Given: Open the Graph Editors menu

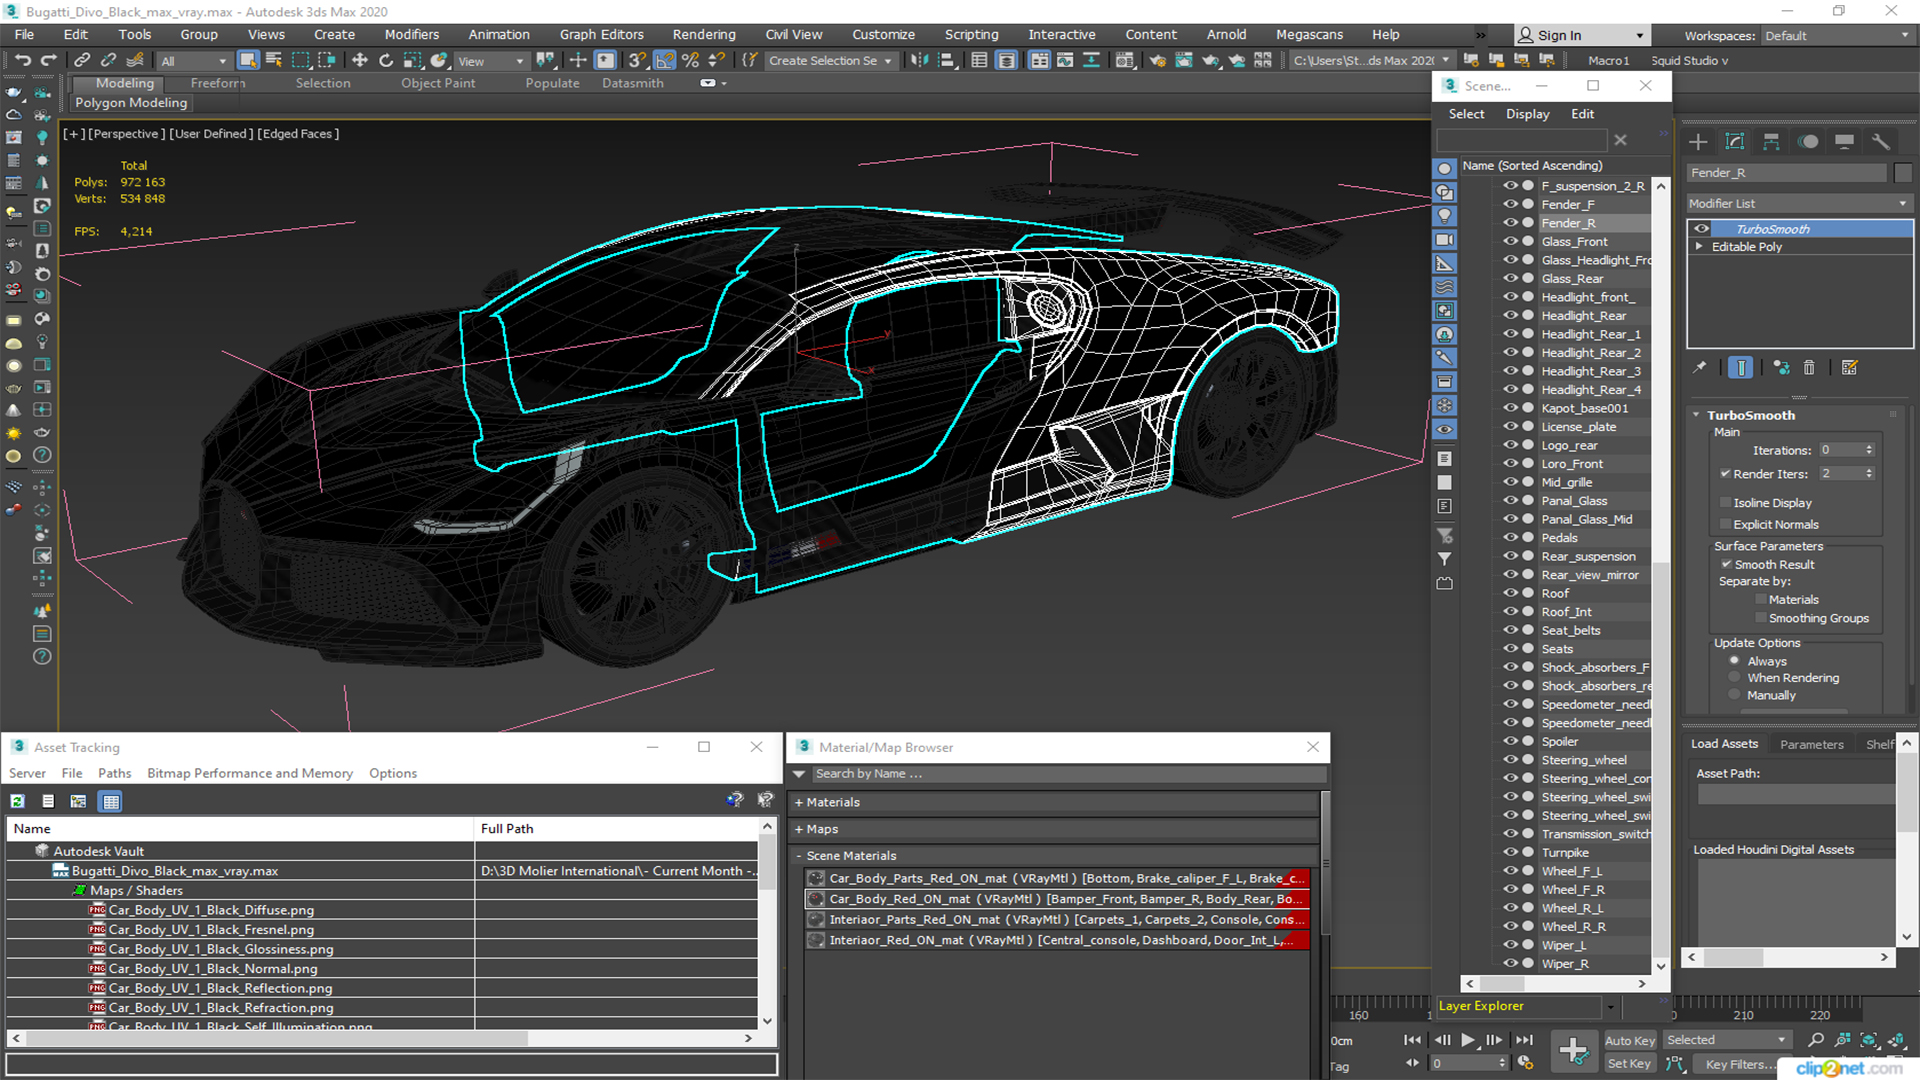Looking at the screenshot, I should point(601,35).
